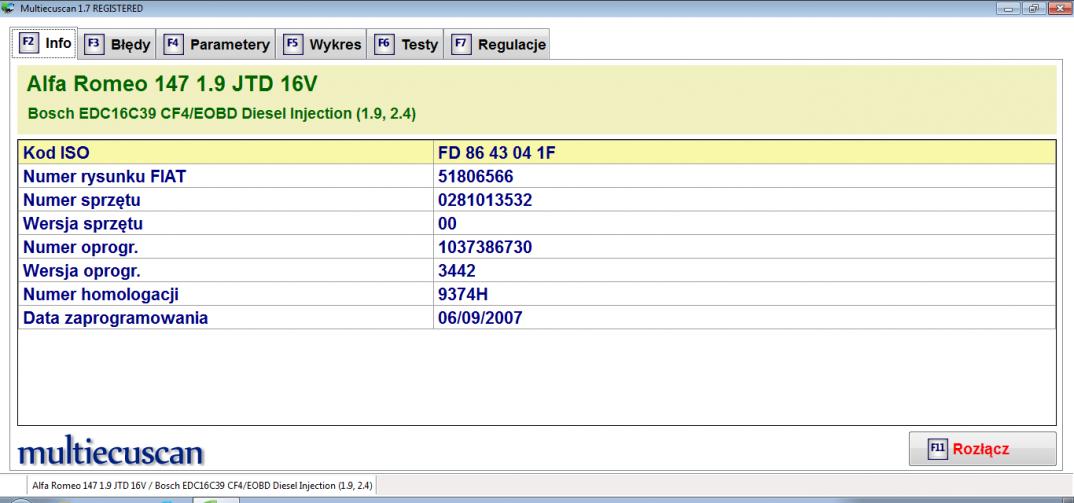Switch to the Błędy tab
Viewport: 1074px width, 503px height.
click(x=117, y=45)
